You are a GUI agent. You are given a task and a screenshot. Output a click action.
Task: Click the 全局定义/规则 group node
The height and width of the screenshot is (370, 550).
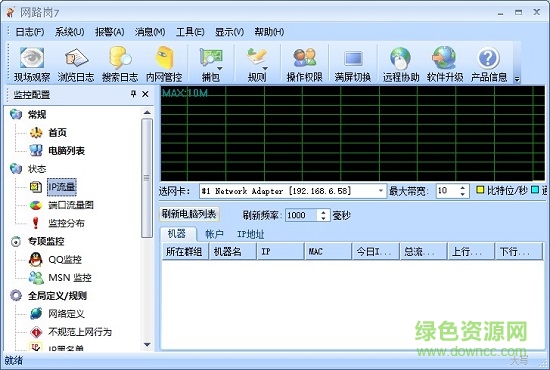[57, 296]
